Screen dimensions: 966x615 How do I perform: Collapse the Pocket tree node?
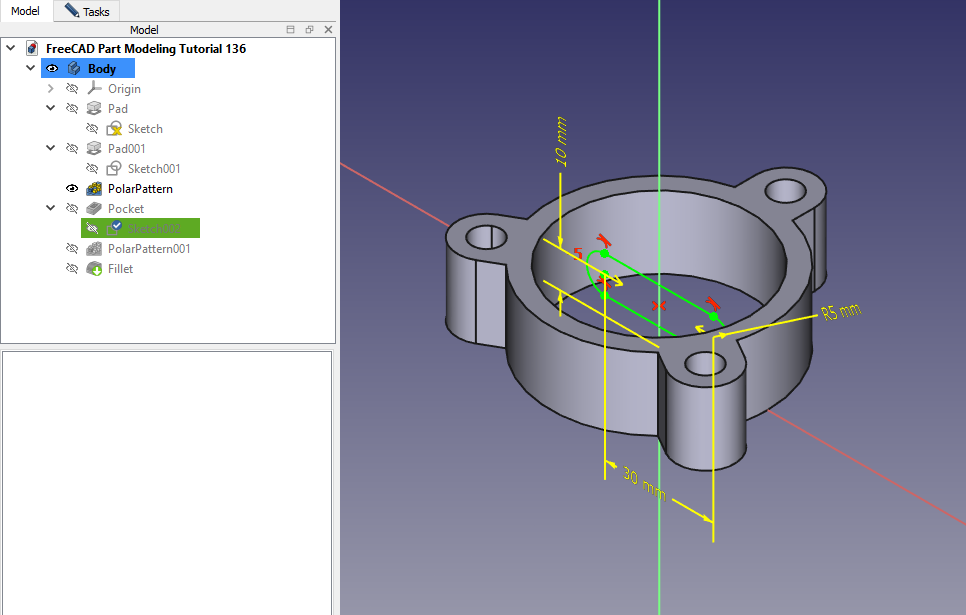(x=51, y=209)
